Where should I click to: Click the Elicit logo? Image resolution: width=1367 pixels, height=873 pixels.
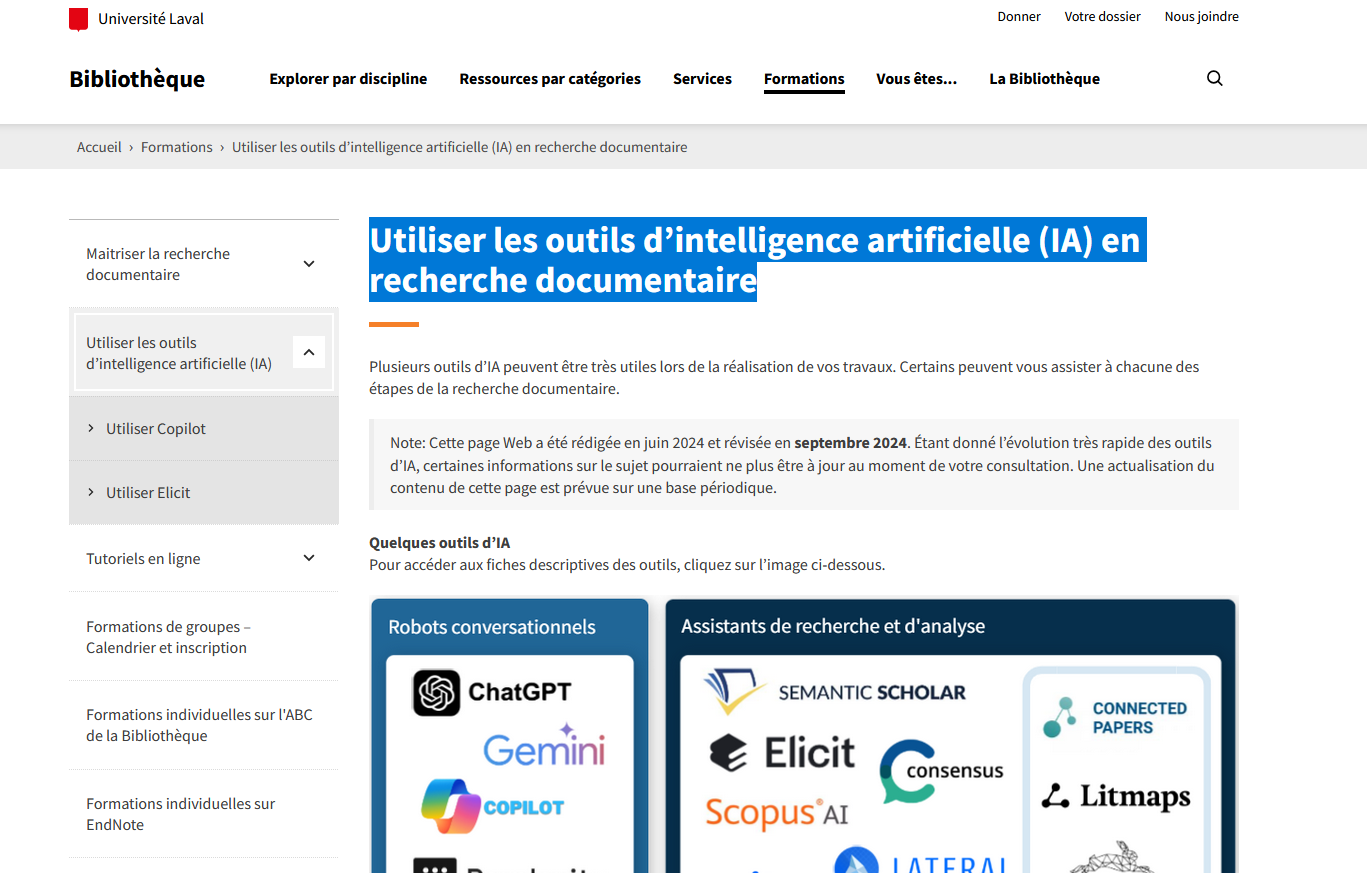tap(782, 753)
